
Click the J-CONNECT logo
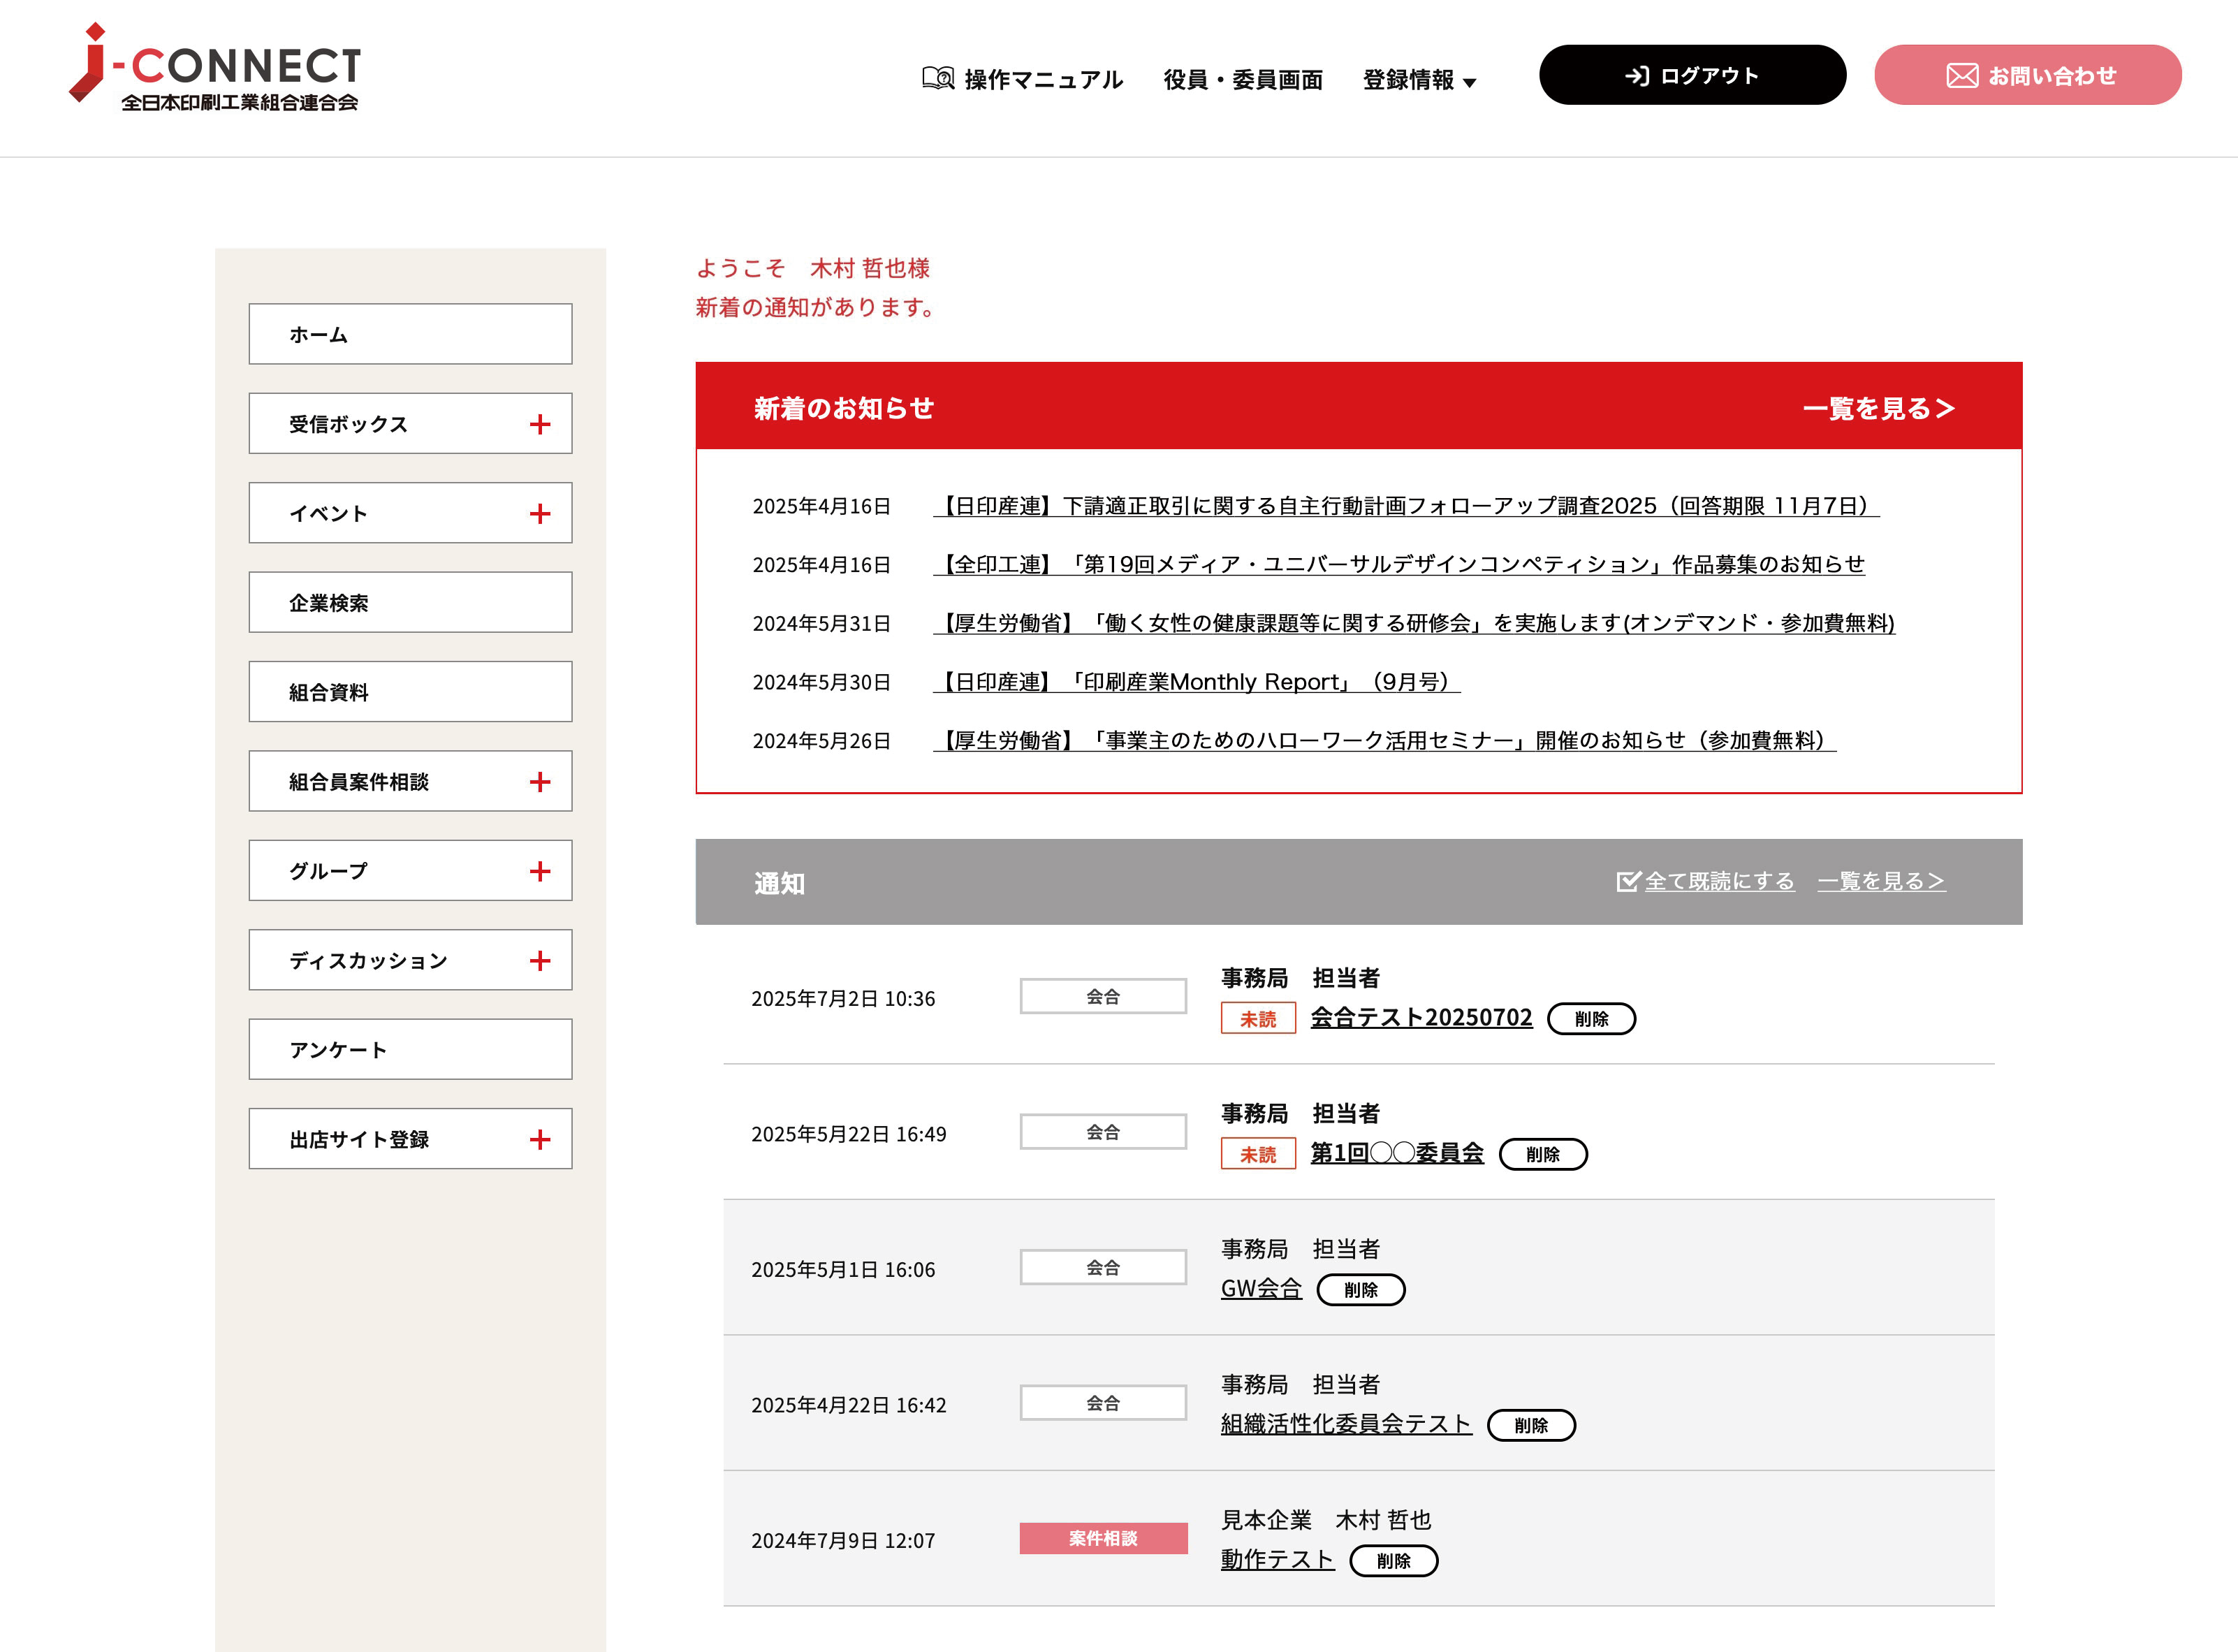pos(214,67)
